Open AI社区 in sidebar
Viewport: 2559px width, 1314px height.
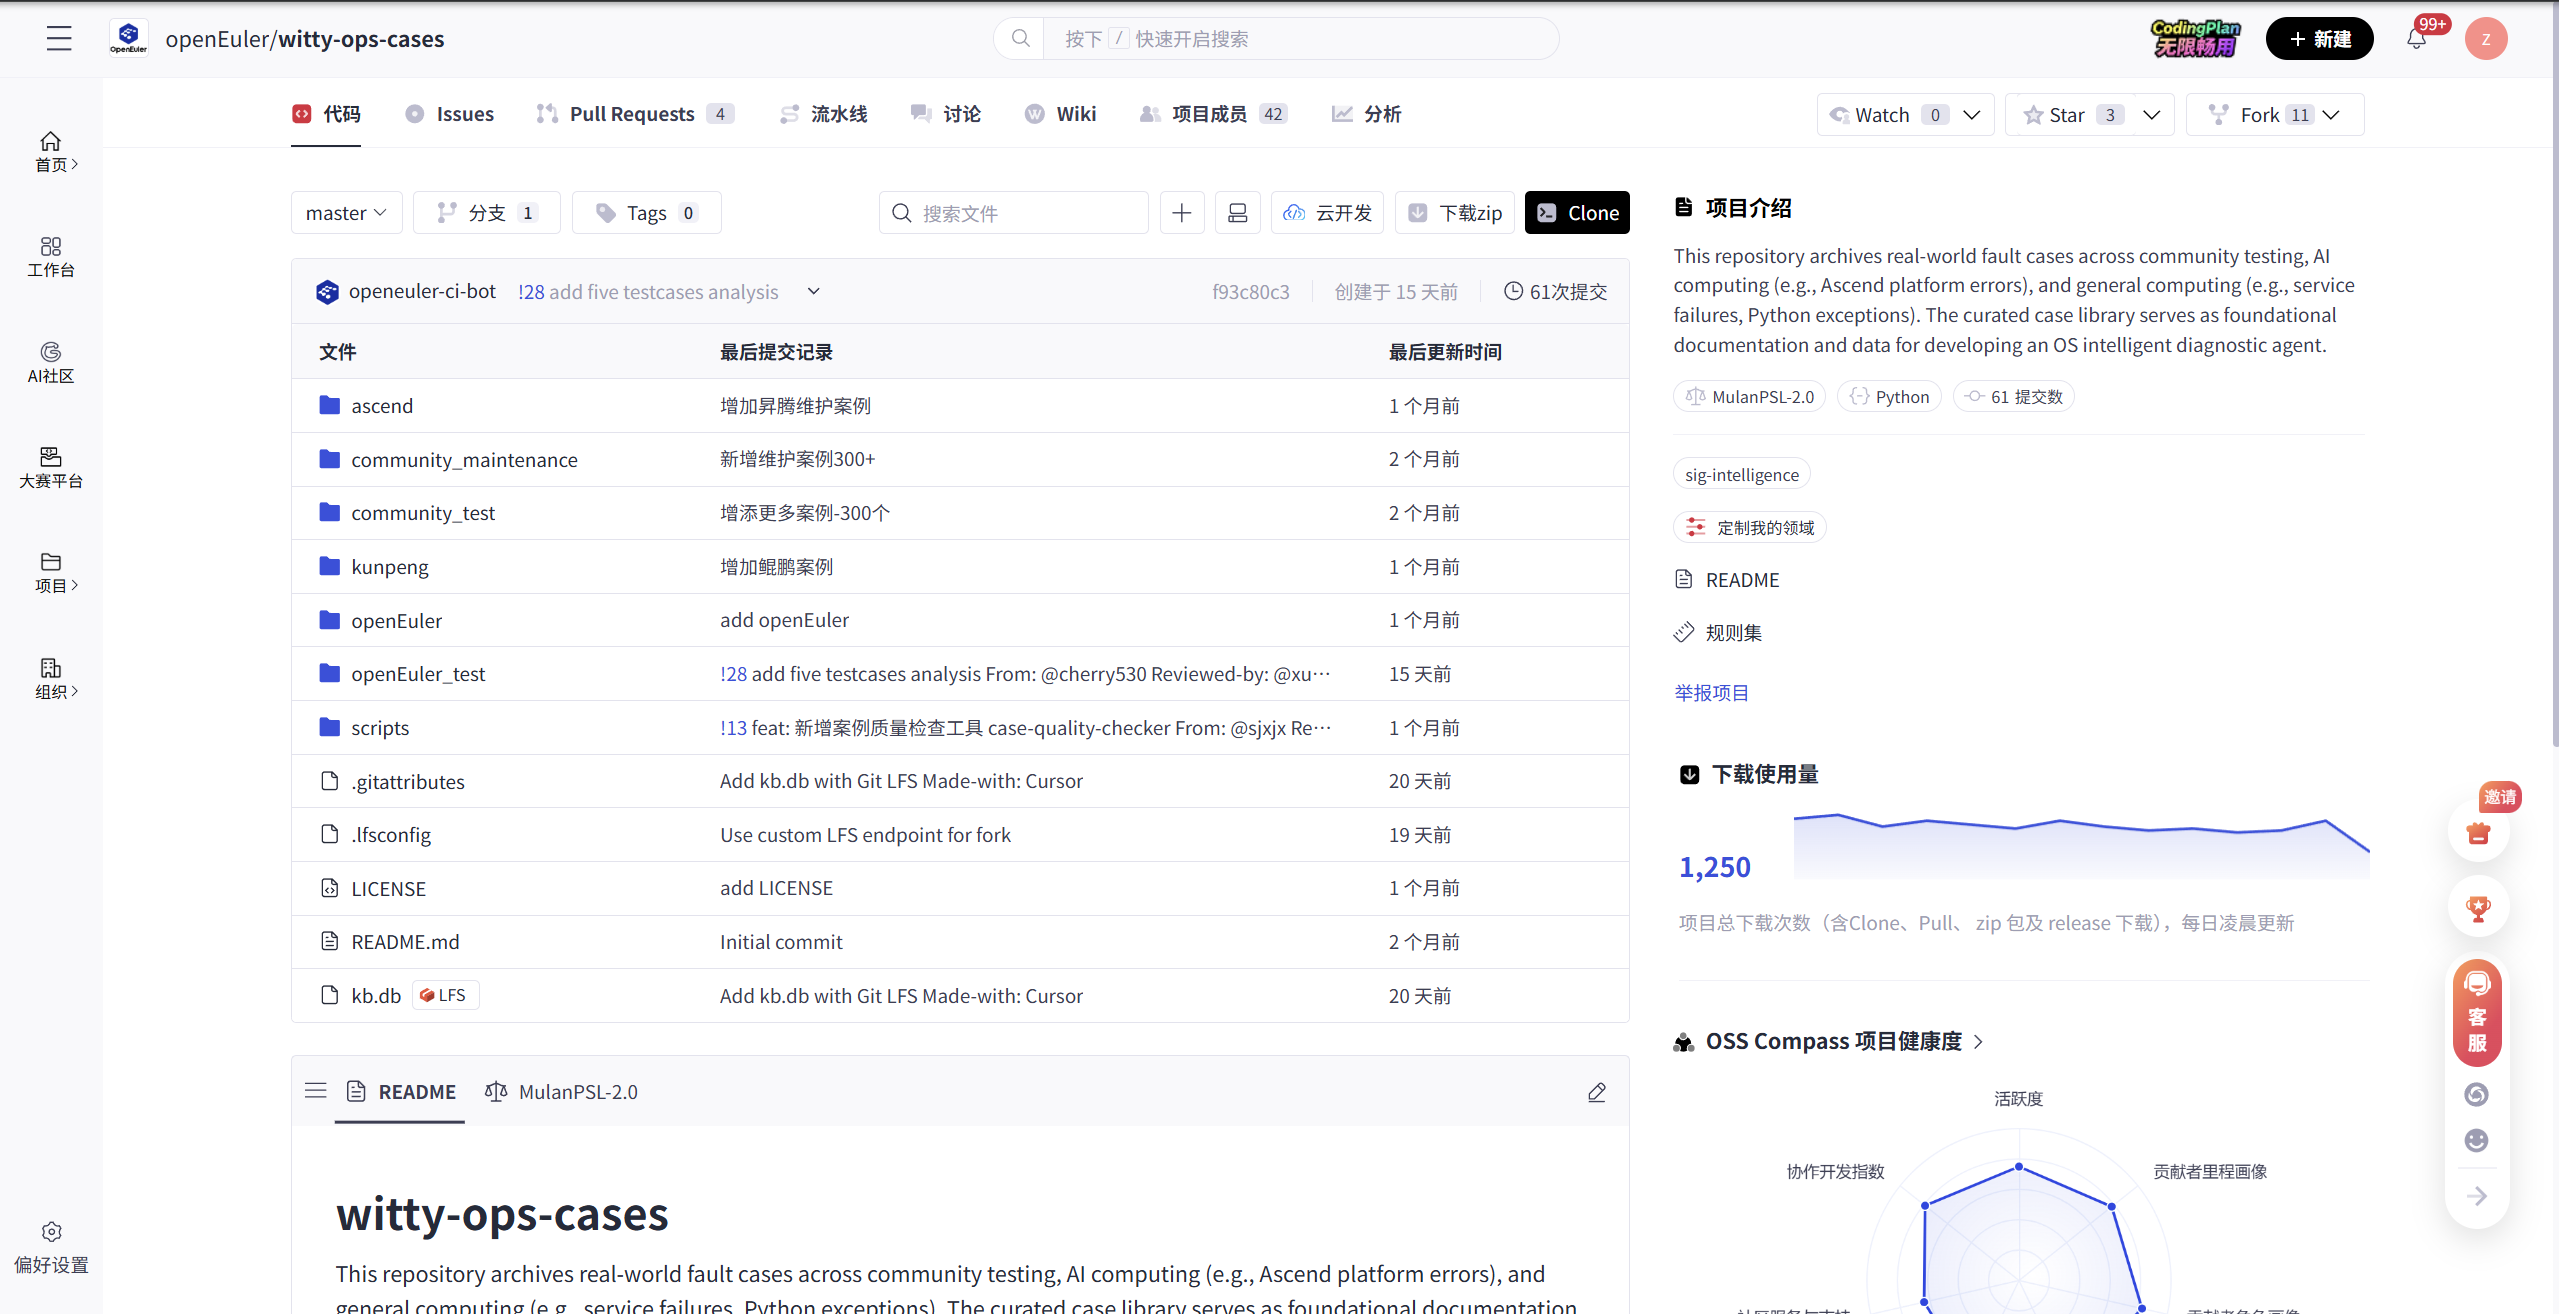pos(51,363)
